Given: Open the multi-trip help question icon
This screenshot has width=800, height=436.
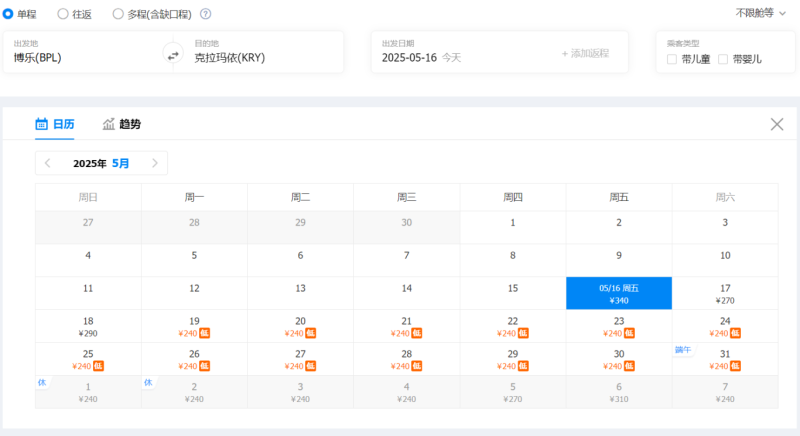Looking at the screenshot, I should pos(206,14).
